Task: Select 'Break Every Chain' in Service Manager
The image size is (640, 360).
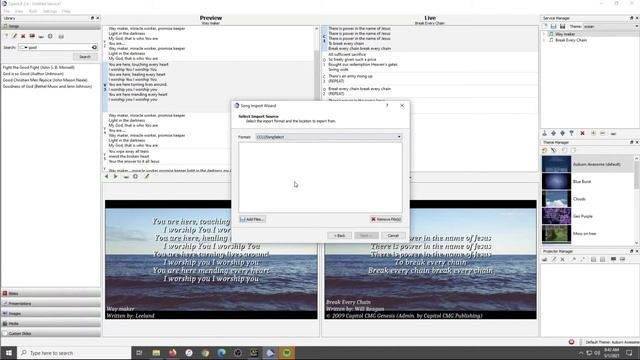Action: 571,40
